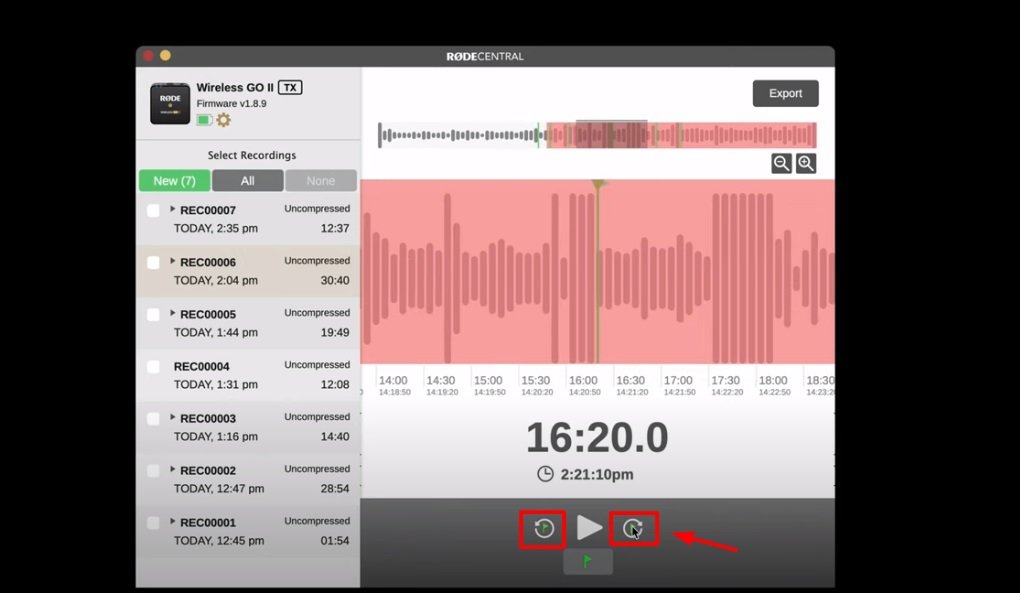Expand REC00001 disclosure triangle
Image resolution: width=1020 pixels, height=593 pixels.
[x=172, y=521]
